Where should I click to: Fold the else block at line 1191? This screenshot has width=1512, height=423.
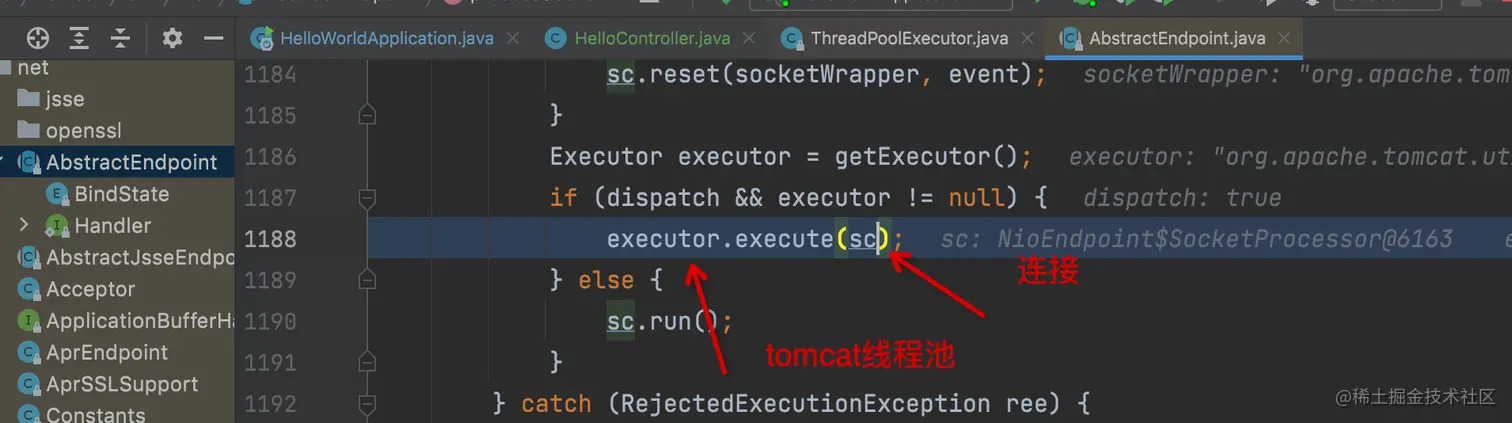point(367,361)
